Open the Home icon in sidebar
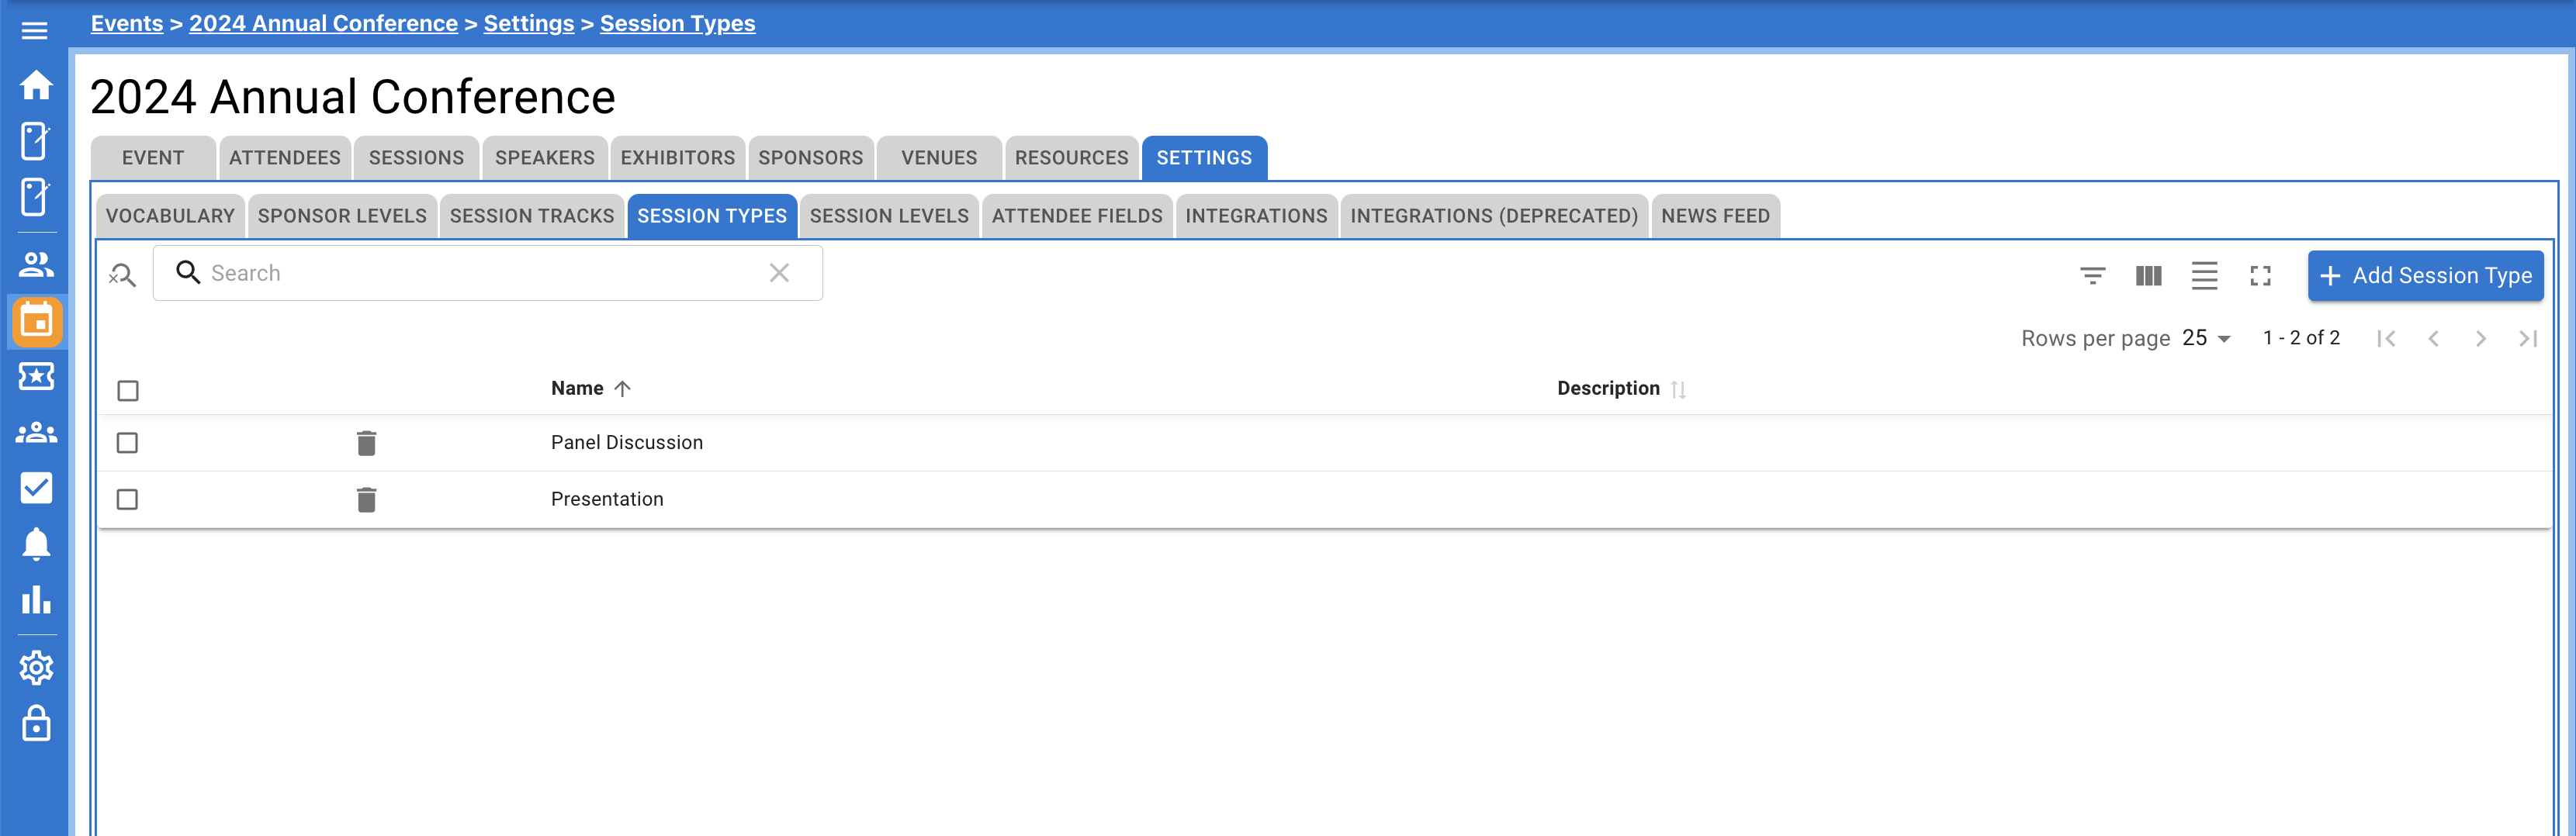Image resolution: width=2576 pixels, height=836 pixels. (36, 86)
